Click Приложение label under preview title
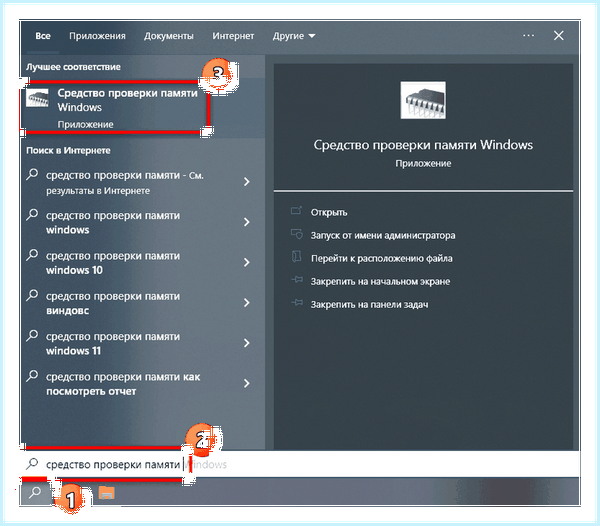This screenshot has width=600, height=526. pyautogui.click(x=423, y=164)
